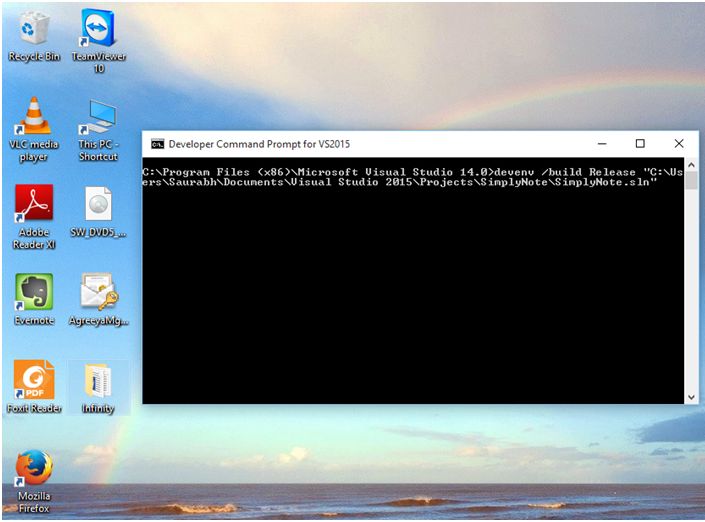Select the Foxit Reader shortcut
The image size is (705, 522).
pyautogui.click(x=34, y=387)
